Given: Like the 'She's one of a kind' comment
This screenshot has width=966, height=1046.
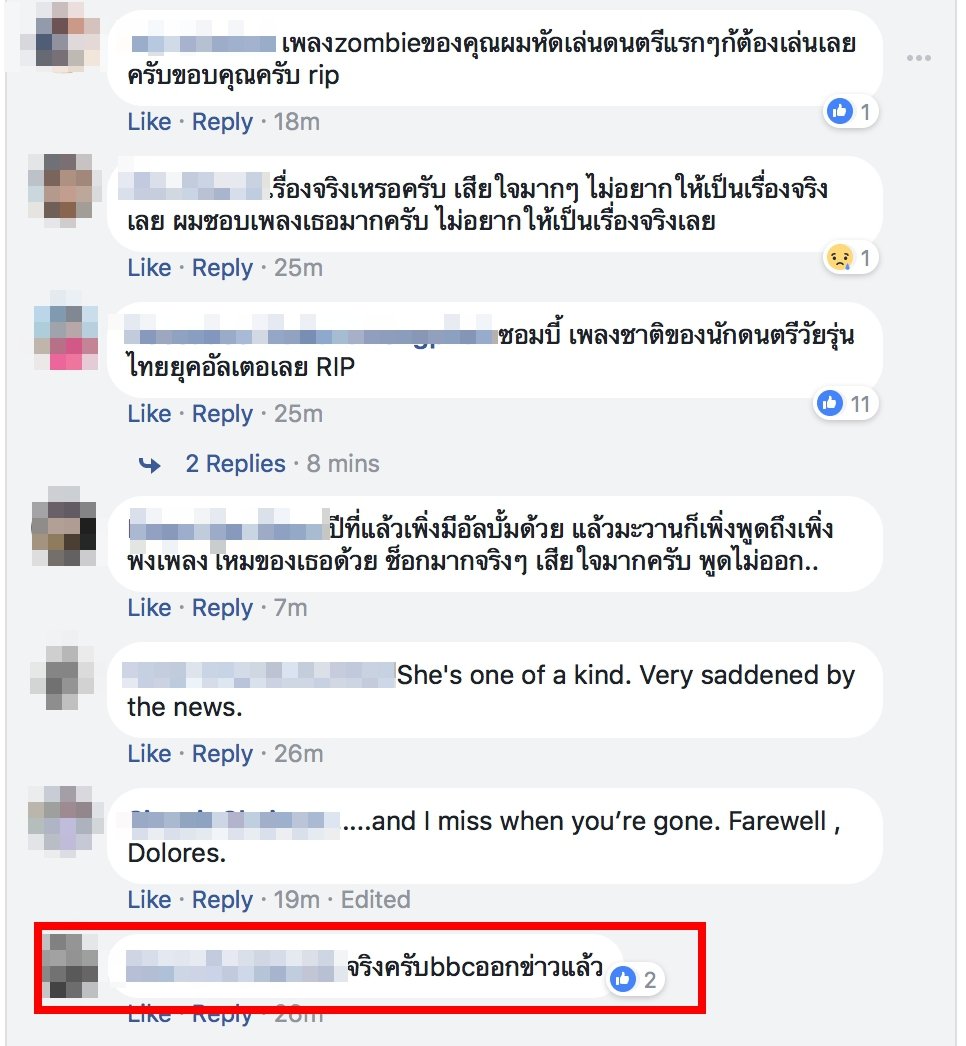Looking at the screenshot, I should [x=149, y=754].
